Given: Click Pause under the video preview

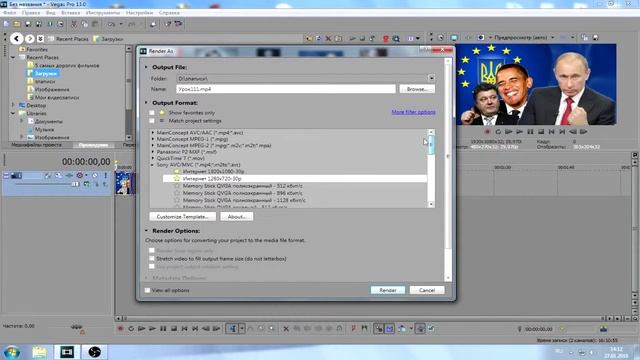Looking at the screenshot, I should pos(530,132).
